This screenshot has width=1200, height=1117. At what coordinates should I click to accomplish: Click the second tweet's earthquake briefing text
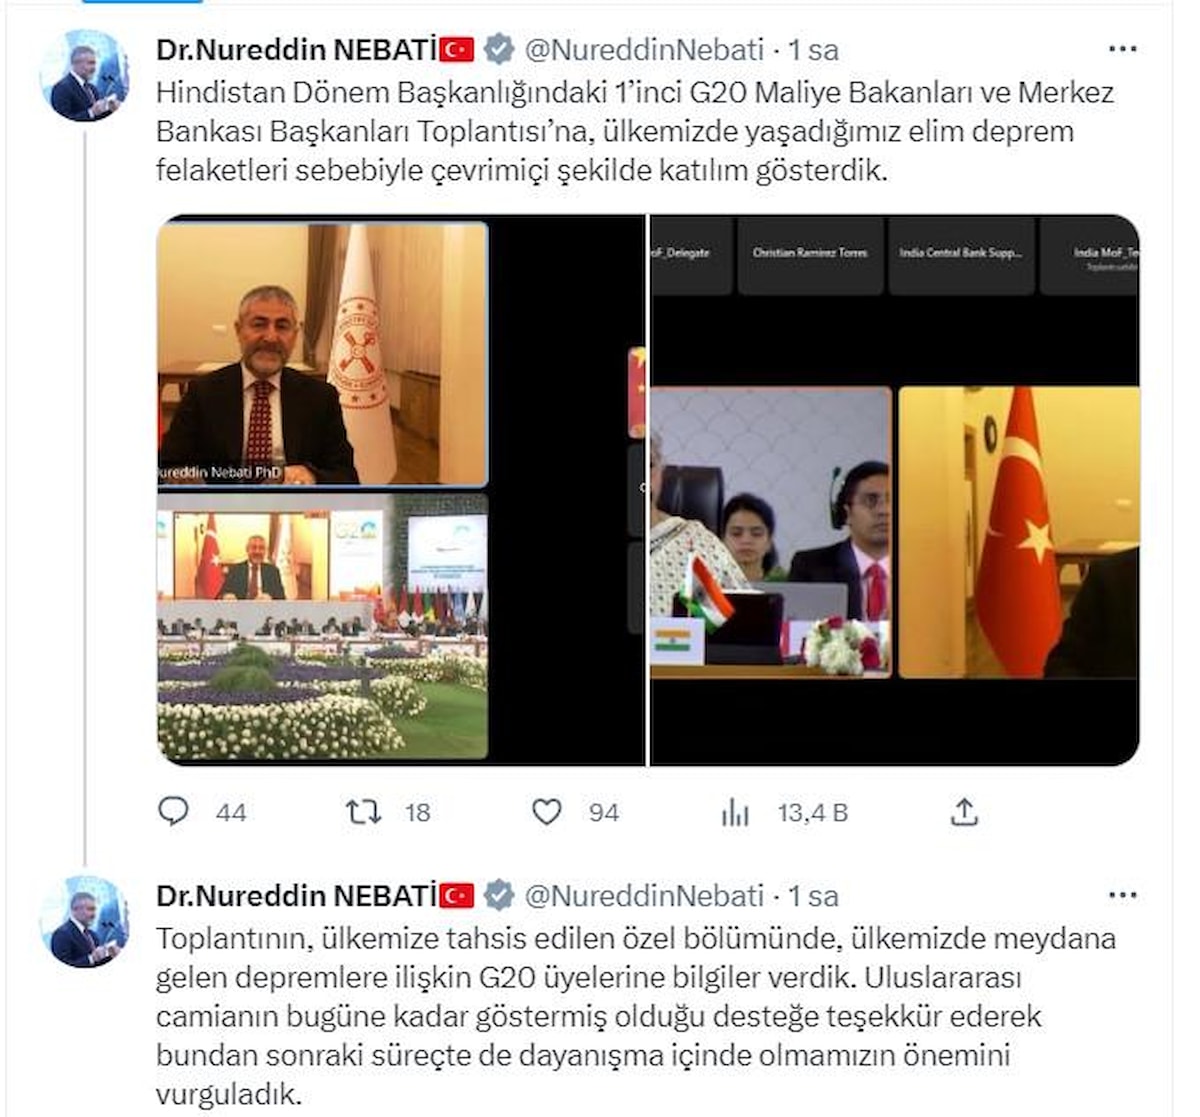(635, 1016)
